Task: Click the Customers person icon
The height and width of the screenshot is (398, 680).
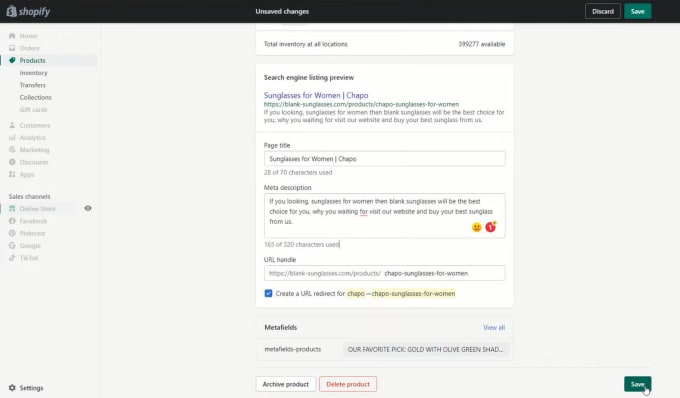Action: coord(12,125)
